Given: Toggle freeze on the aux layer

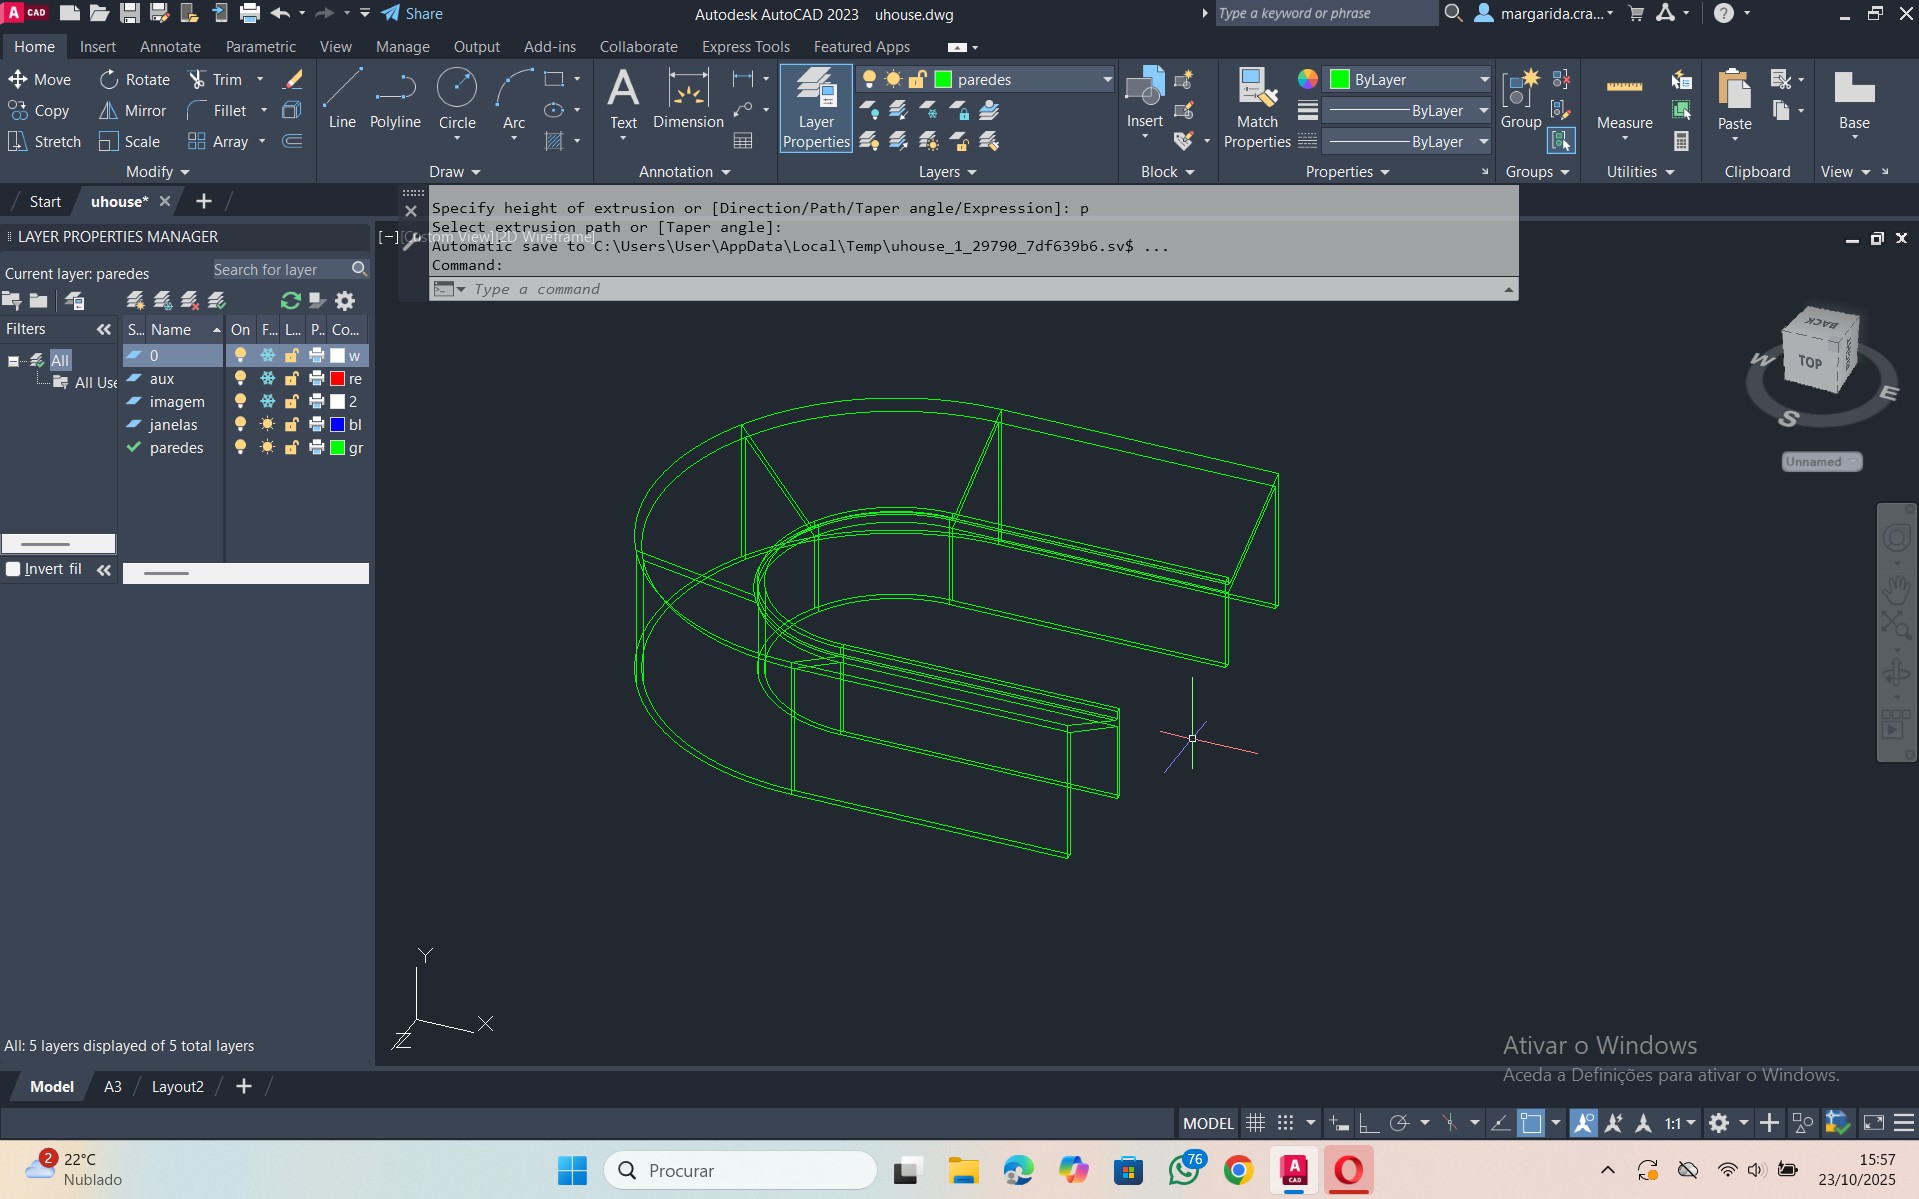Looking at the screenshot, I should coord(267,379).
